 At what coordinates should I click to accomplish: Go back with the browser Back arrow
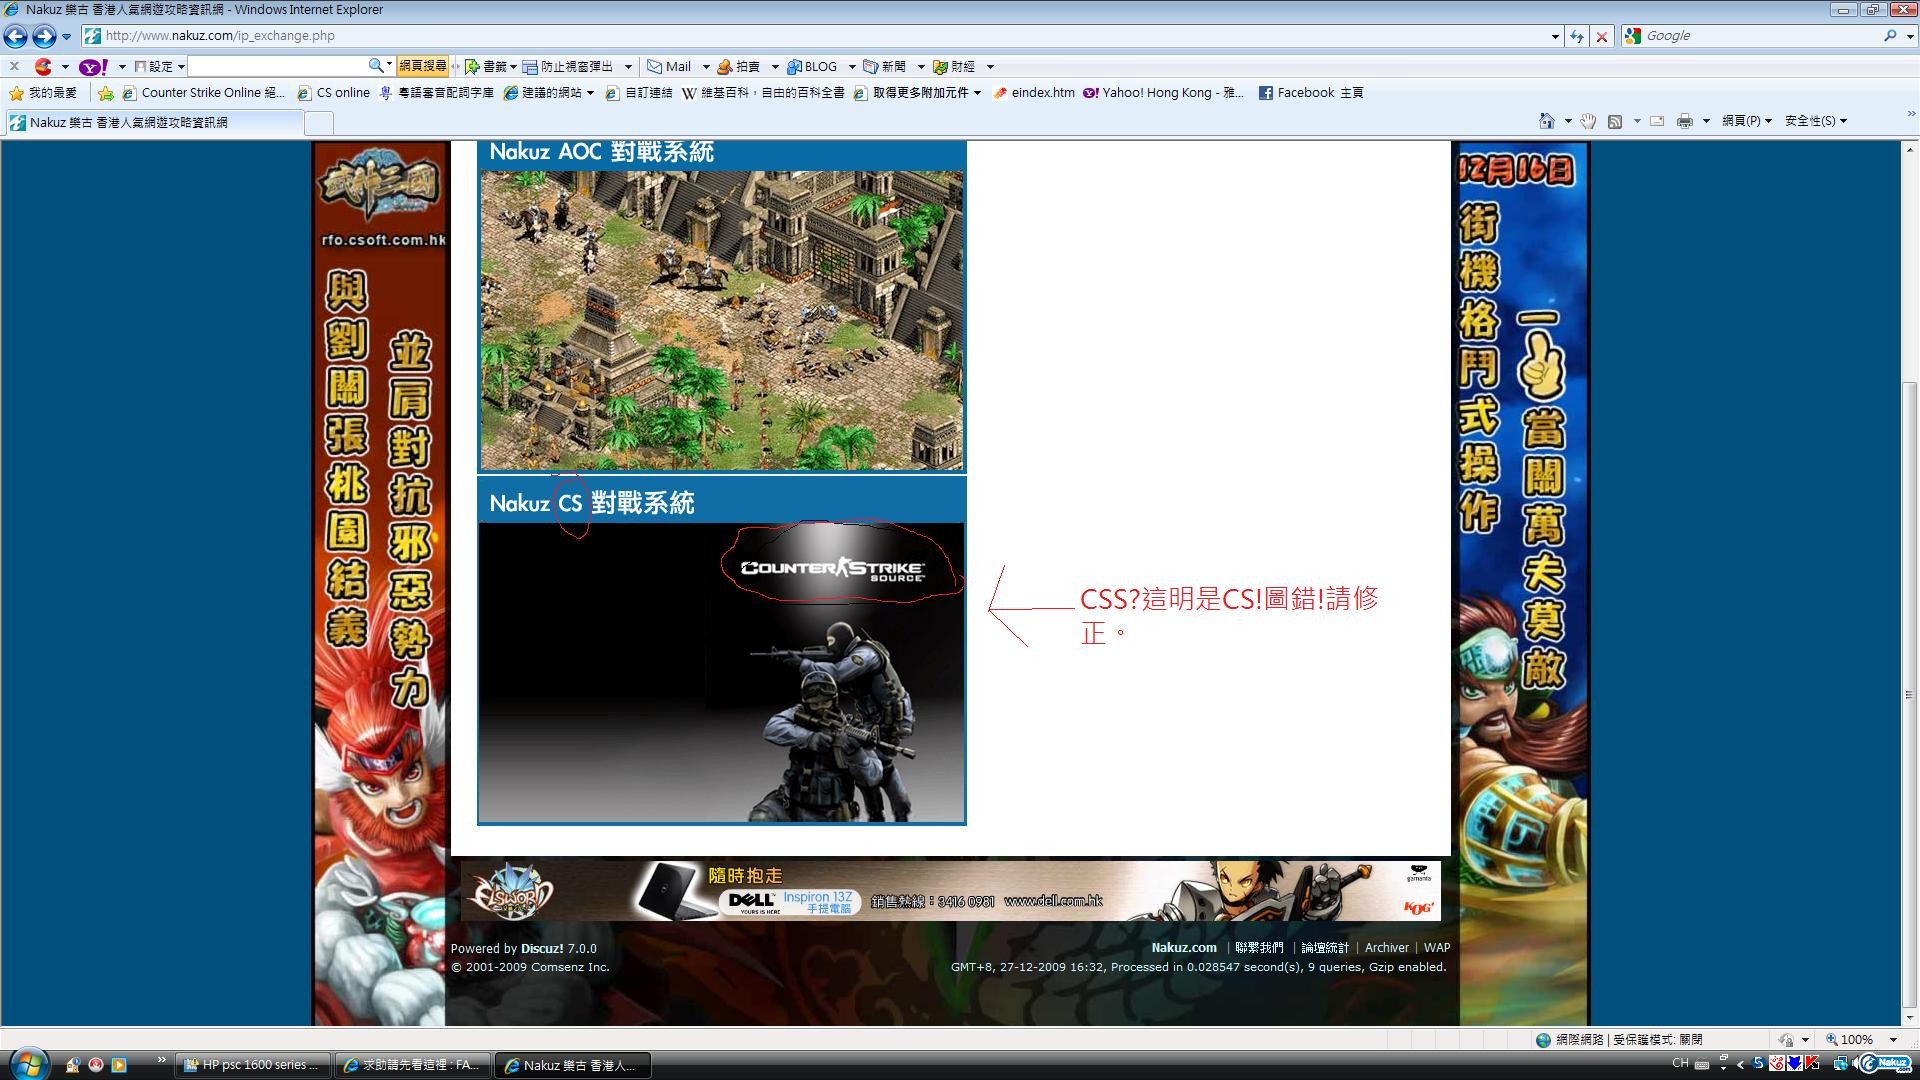(x=15, y=36)
